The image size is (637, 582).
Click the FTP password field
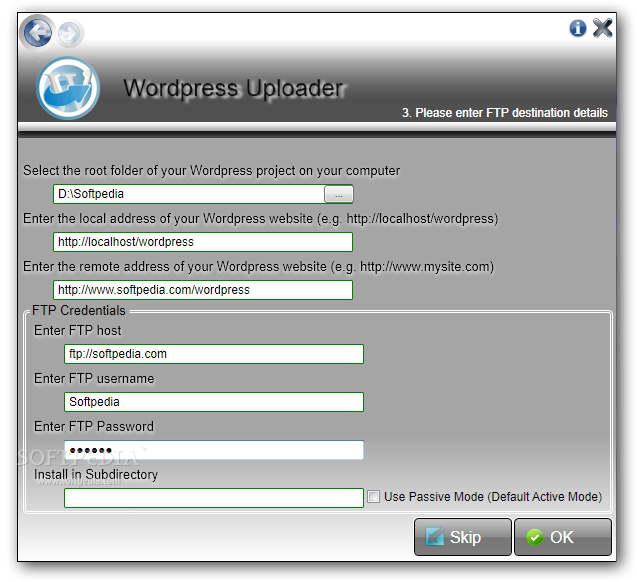[x=214, y=450]
